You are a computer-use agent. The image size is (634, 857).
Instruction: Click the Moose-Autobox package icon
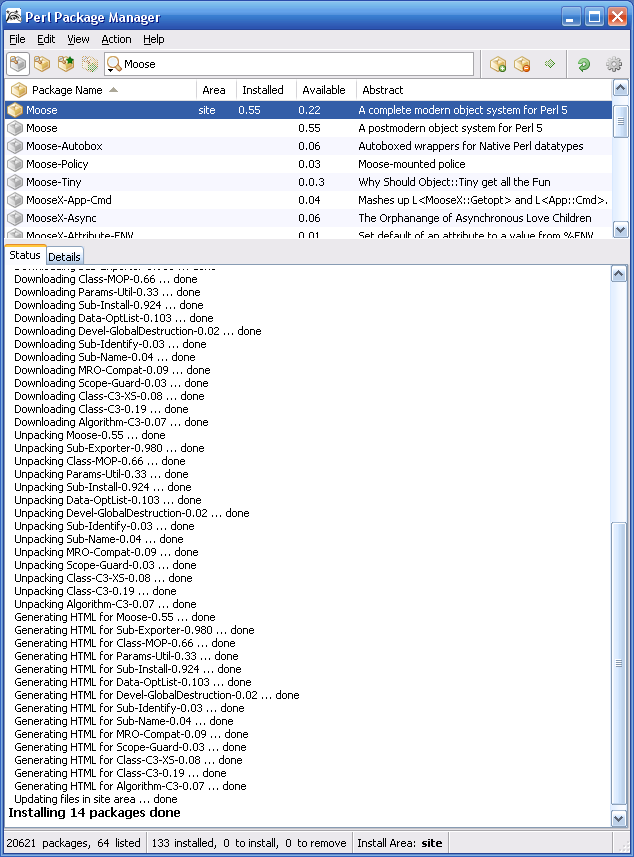15,146
